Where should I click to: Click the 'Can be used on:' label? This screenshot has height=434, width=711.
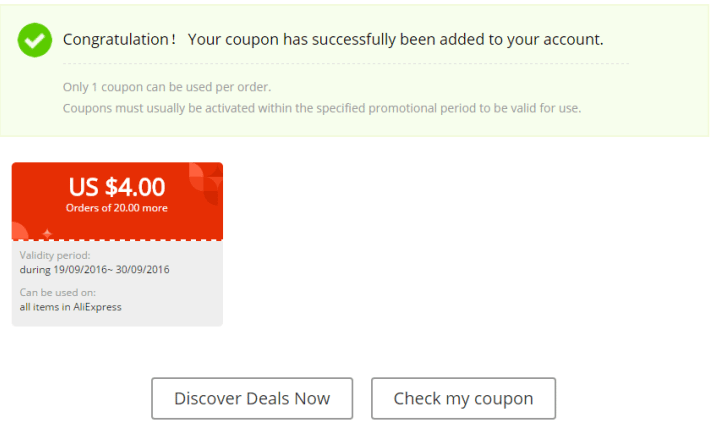58,293
